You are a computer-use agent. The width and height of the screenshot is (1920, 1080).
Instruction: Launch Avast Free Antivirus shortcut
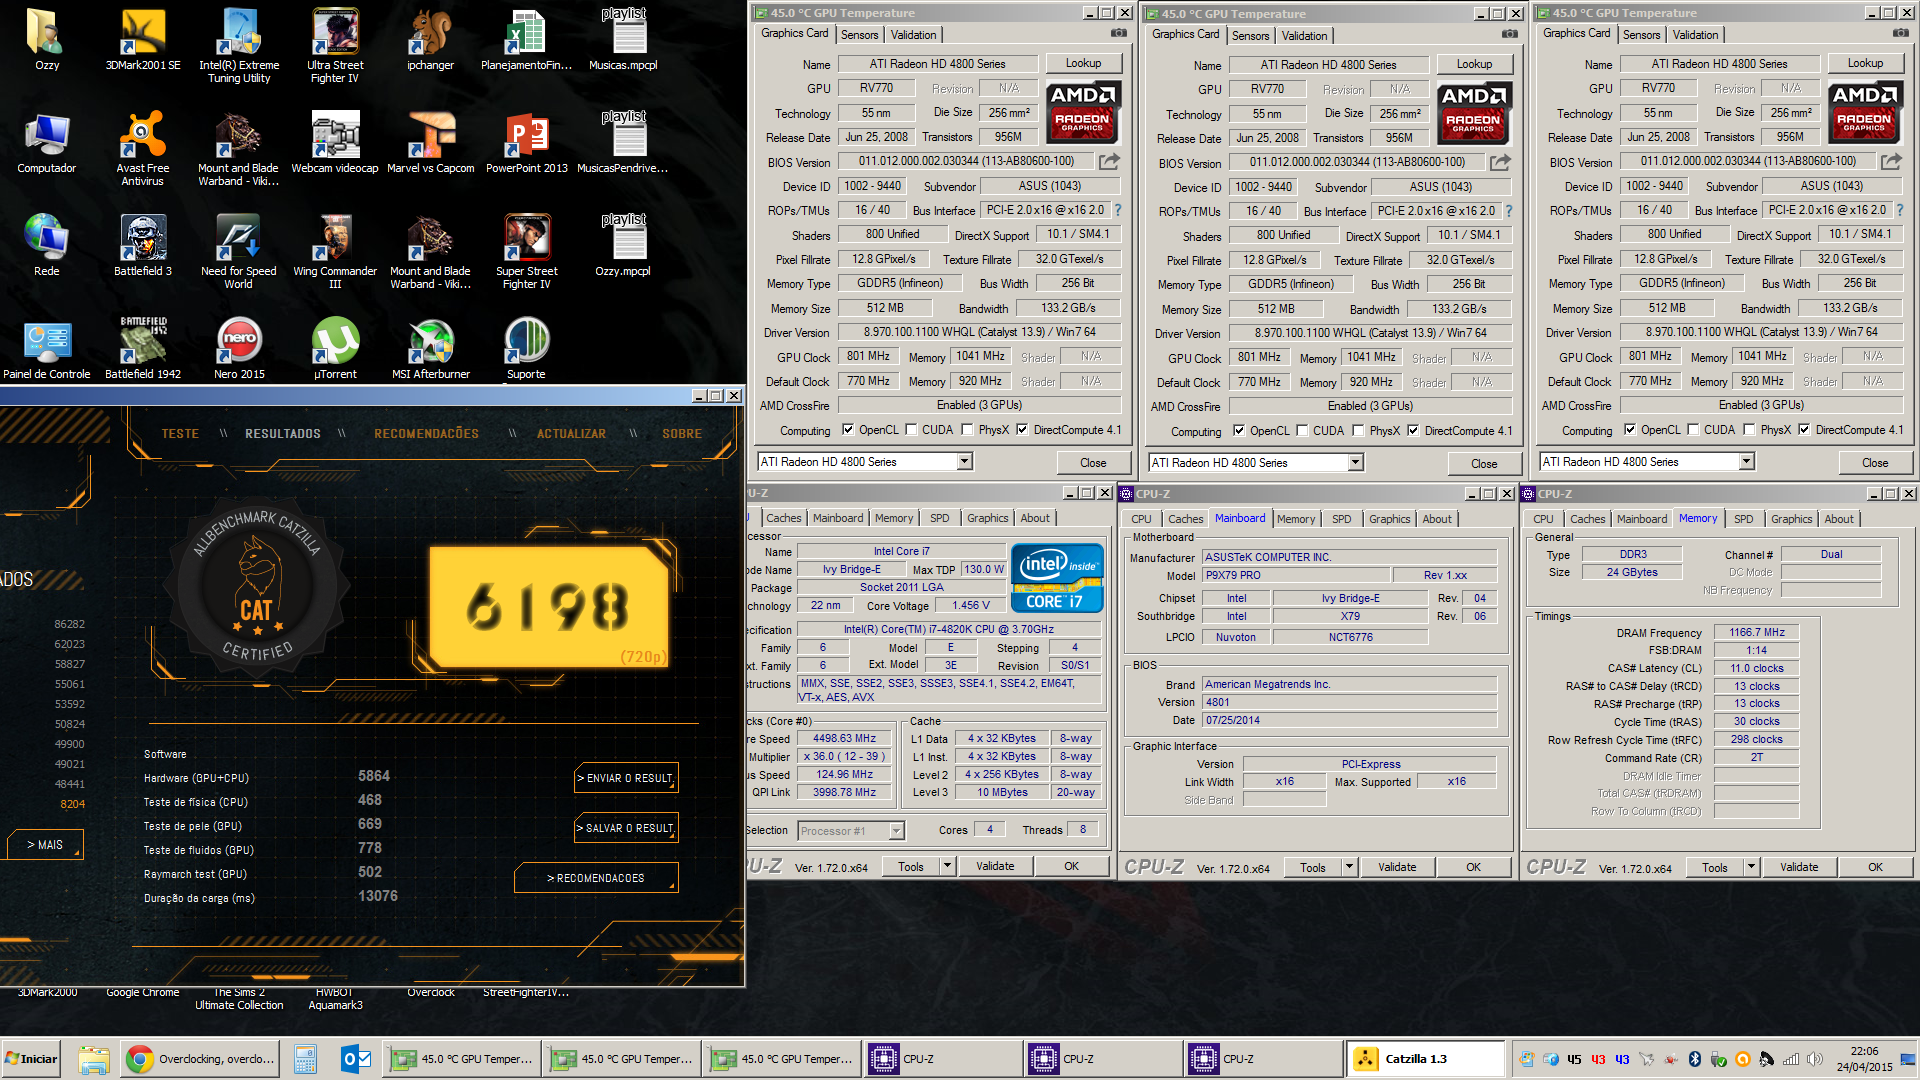143,149
